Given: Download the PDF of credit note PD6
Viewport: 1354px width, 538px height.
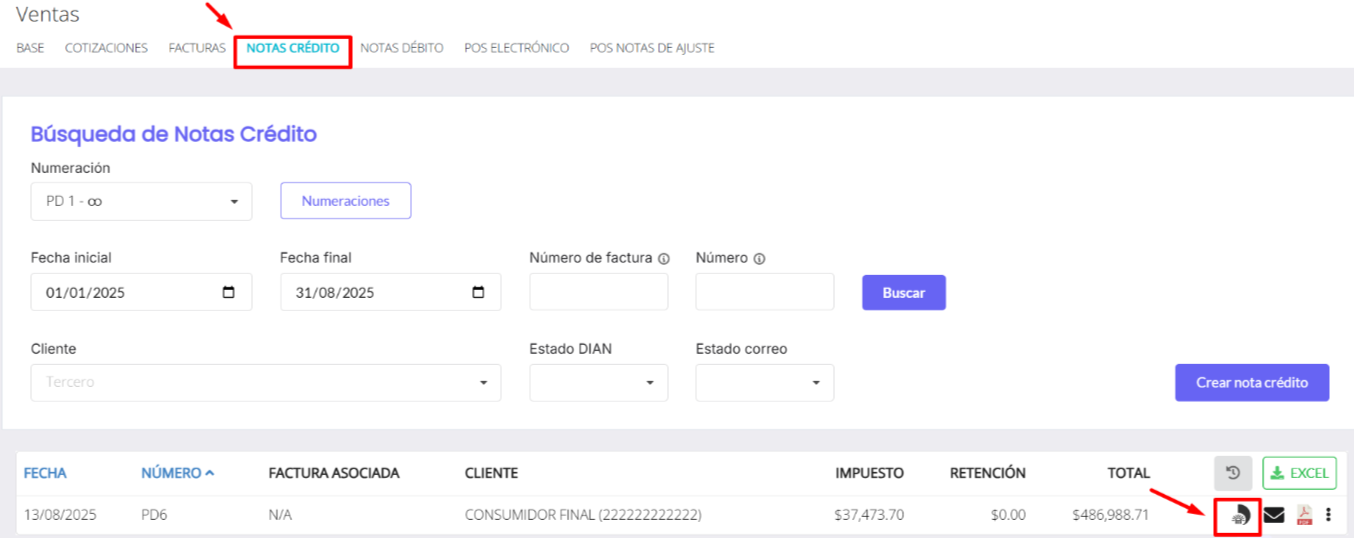Looking at the screenshot, I should [1304, 515].
